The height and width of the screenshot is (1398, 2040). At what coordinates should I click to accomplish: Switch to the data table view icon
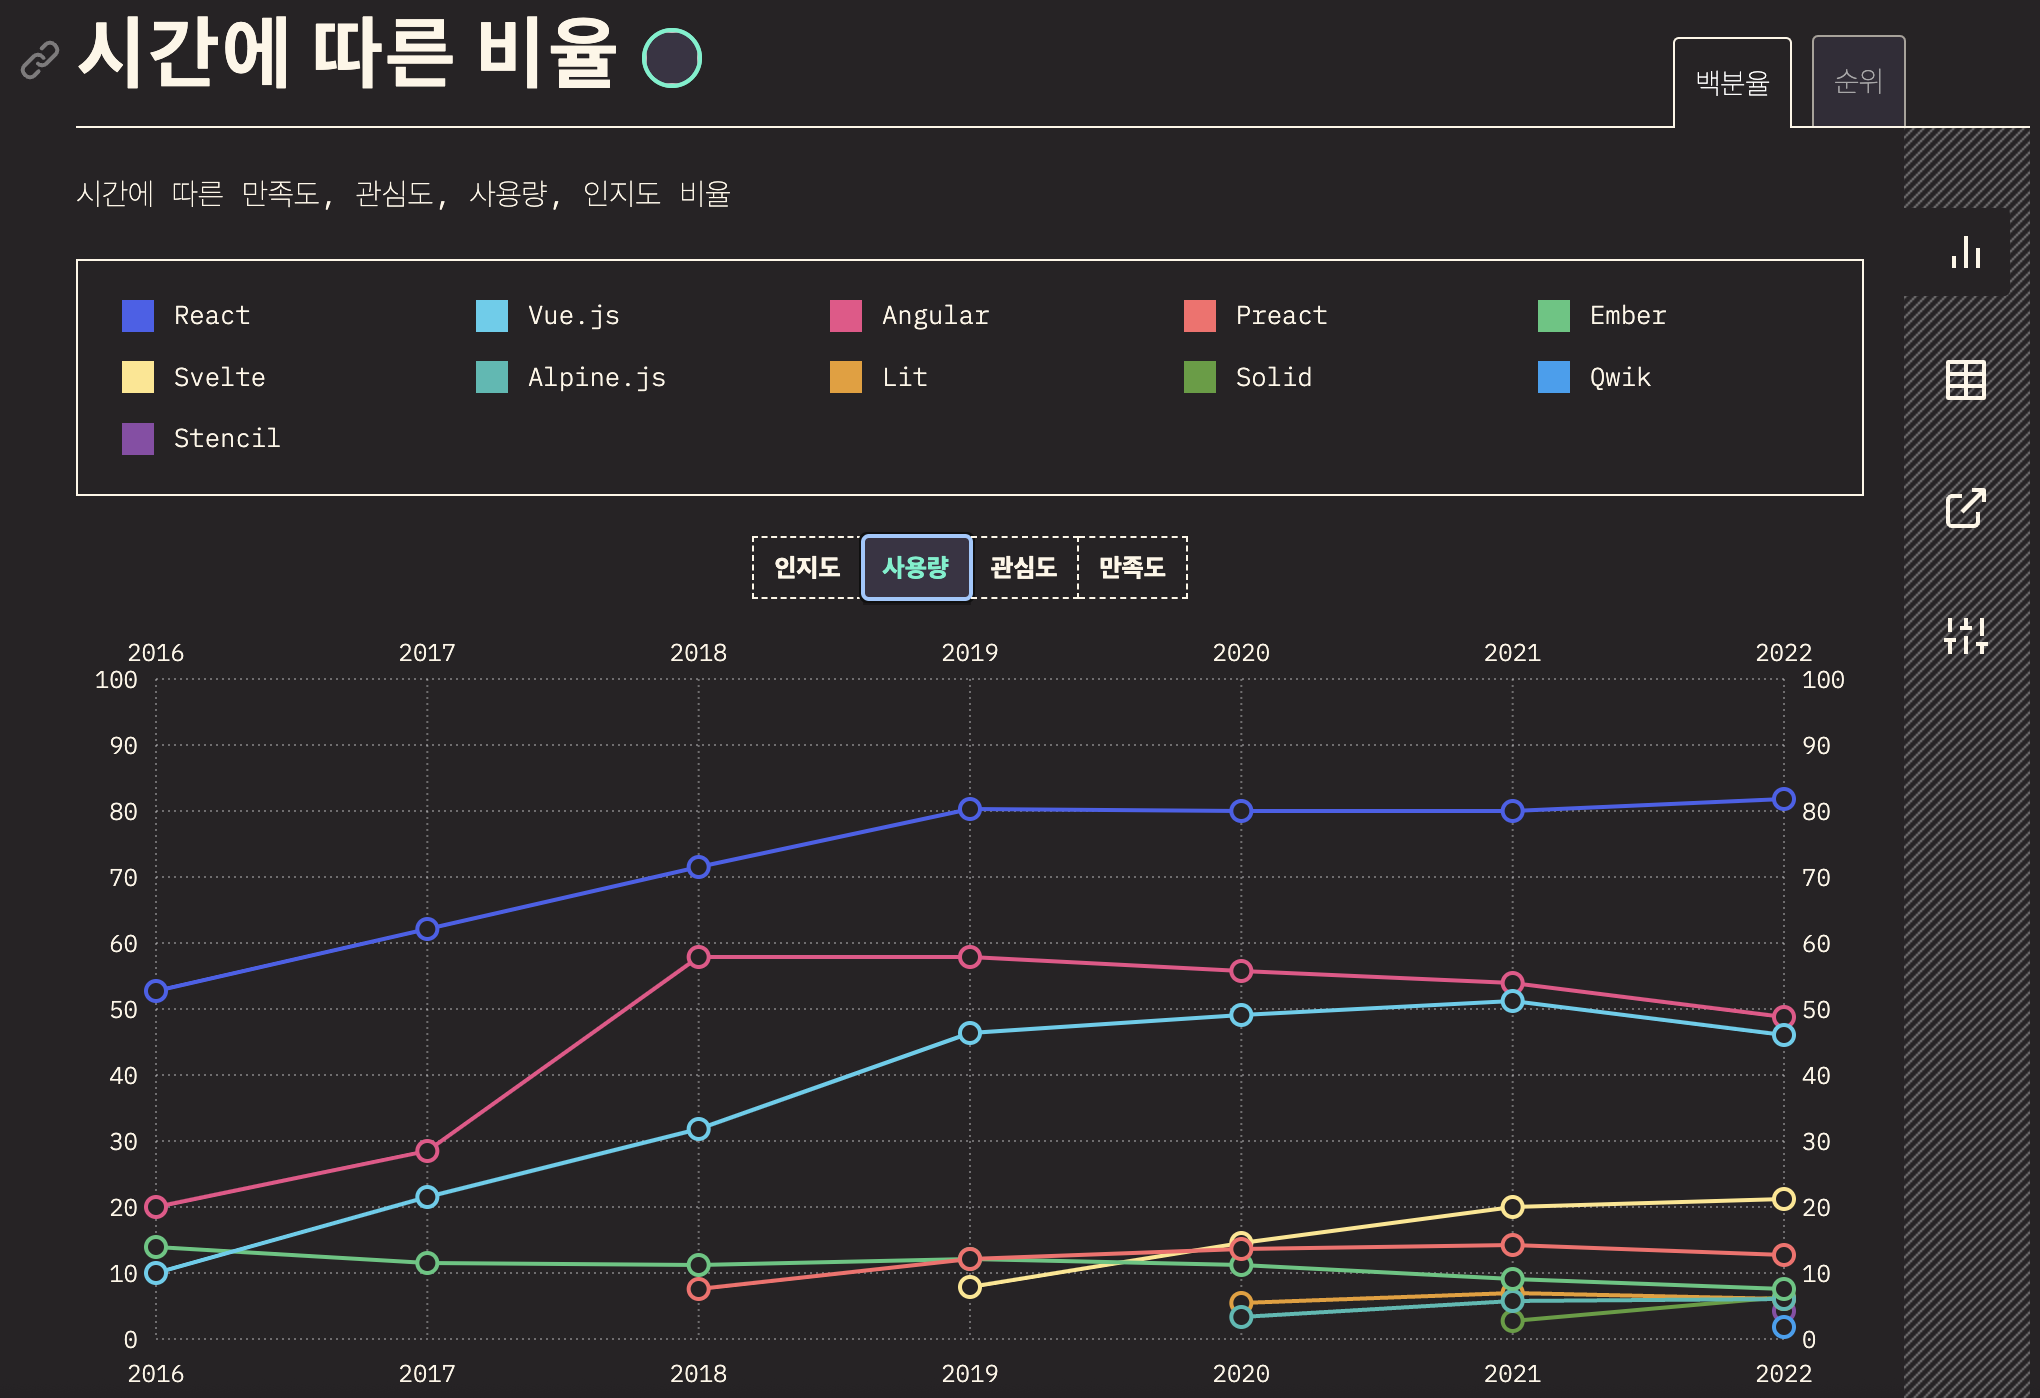[1965, 380]
